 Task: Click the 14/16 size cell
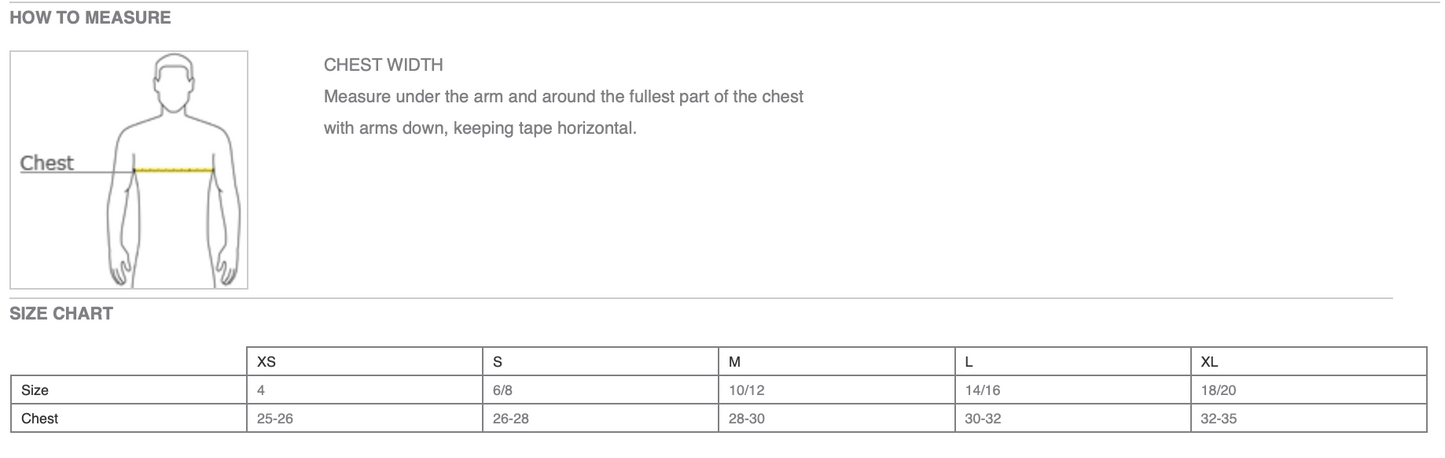pos(983,390)
